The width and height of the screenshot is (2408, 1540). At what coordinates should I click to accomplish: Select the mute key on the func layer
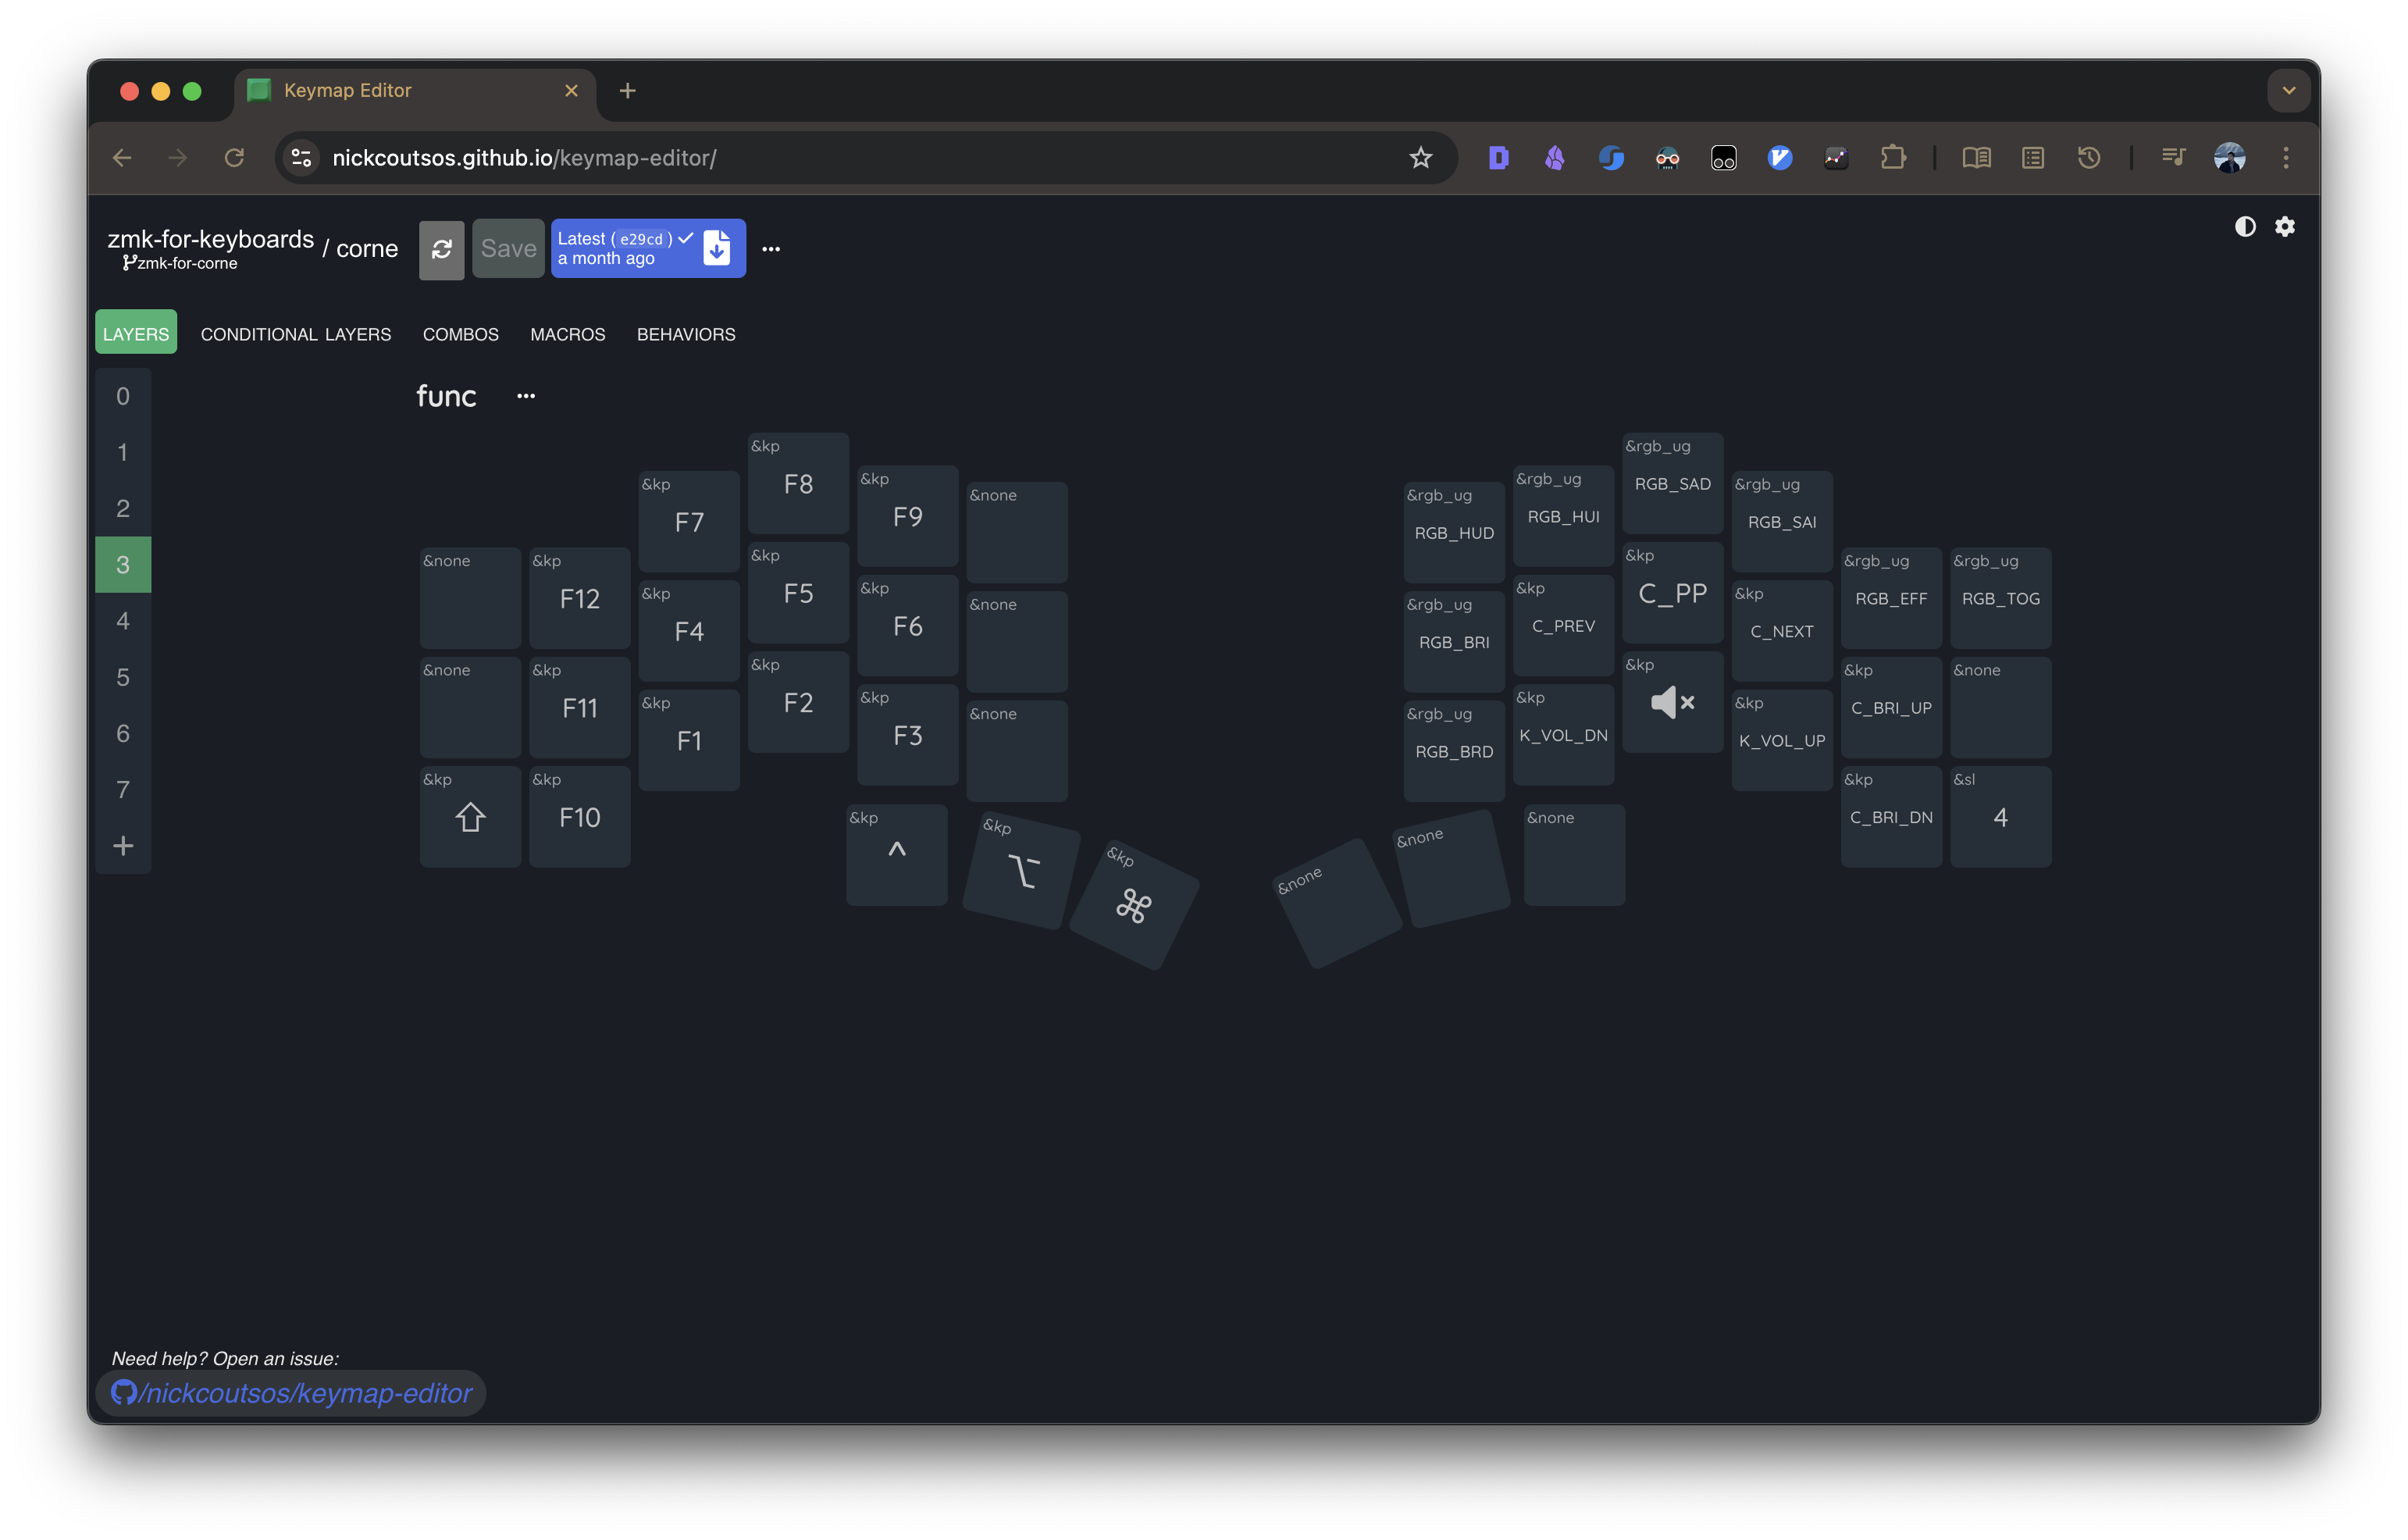1671,701
